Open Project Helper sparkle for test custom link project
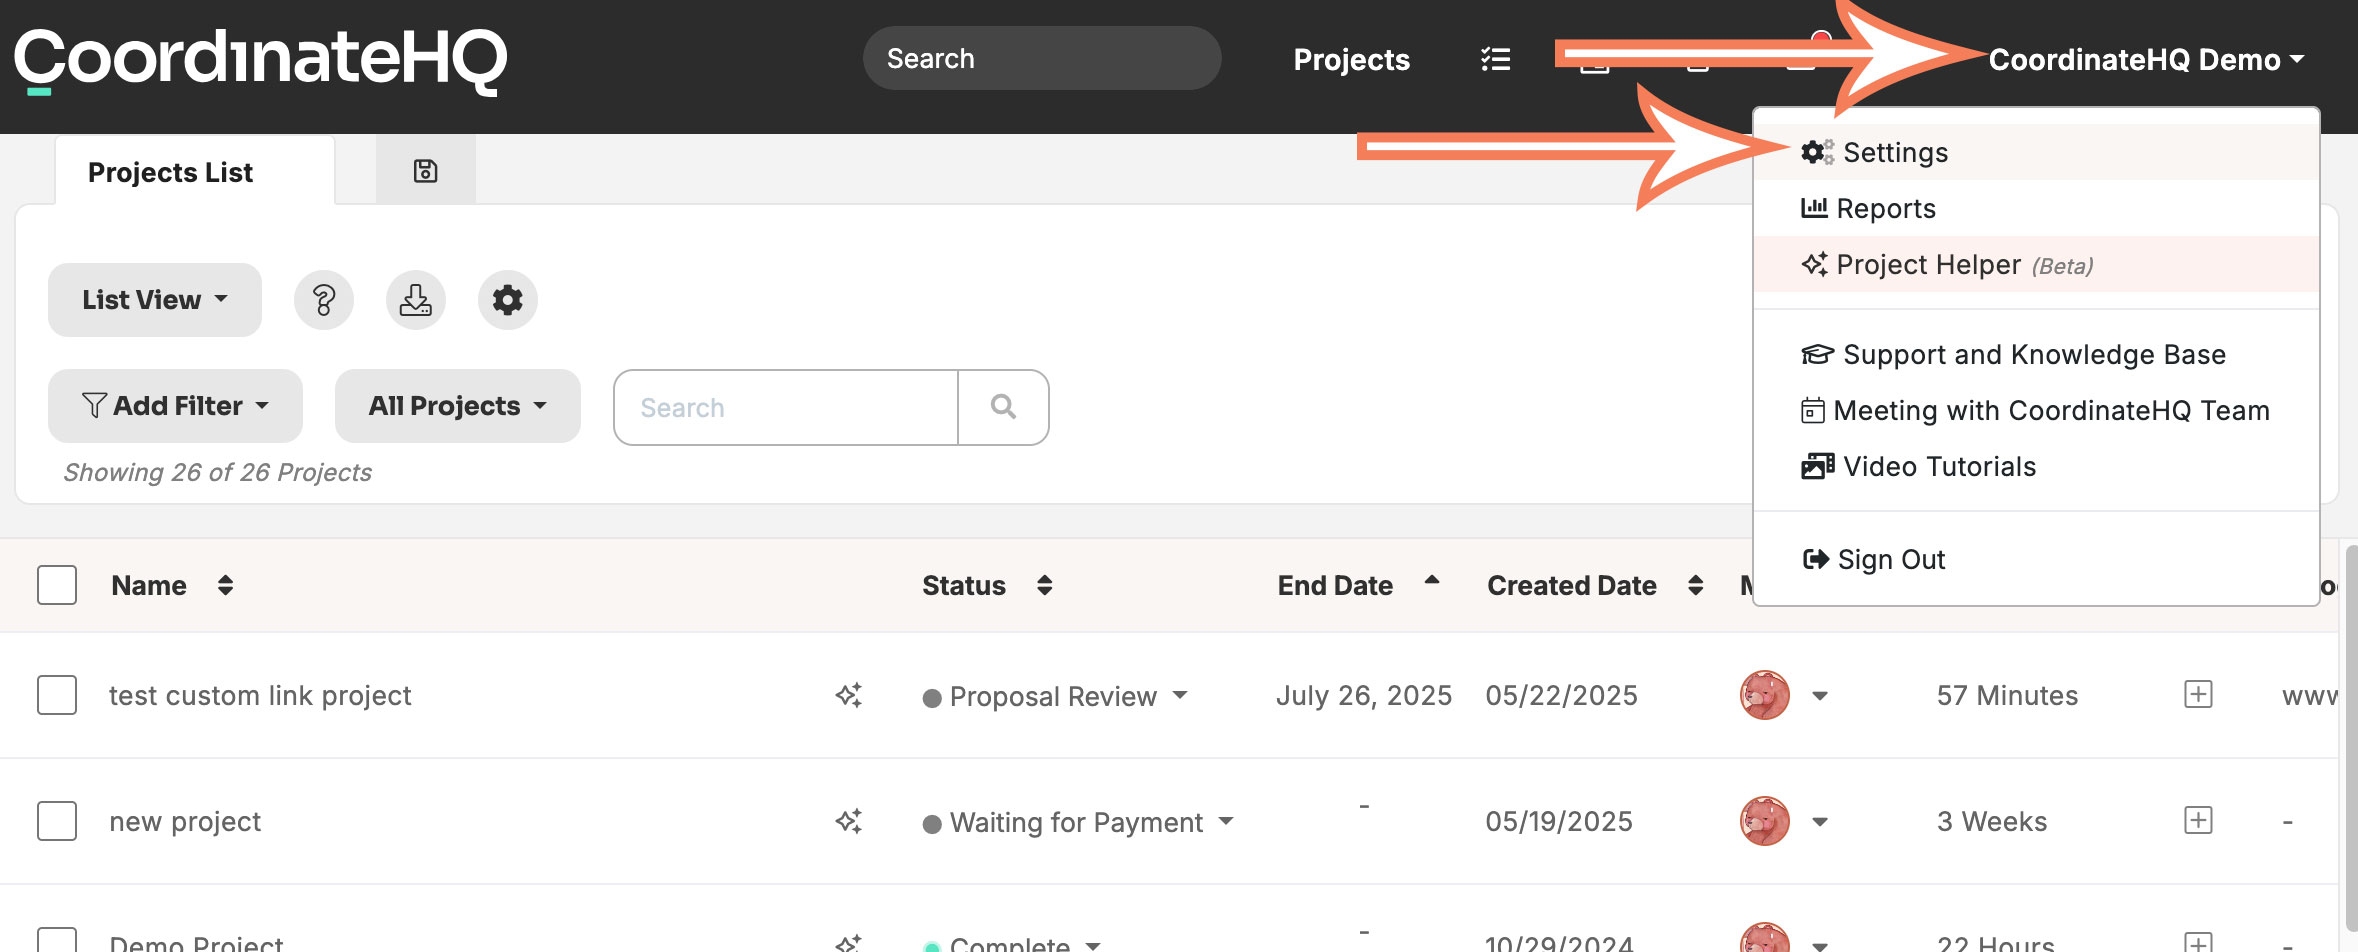Image resolution: width=2358 pixels, height=952 pixels. point(849,695)
